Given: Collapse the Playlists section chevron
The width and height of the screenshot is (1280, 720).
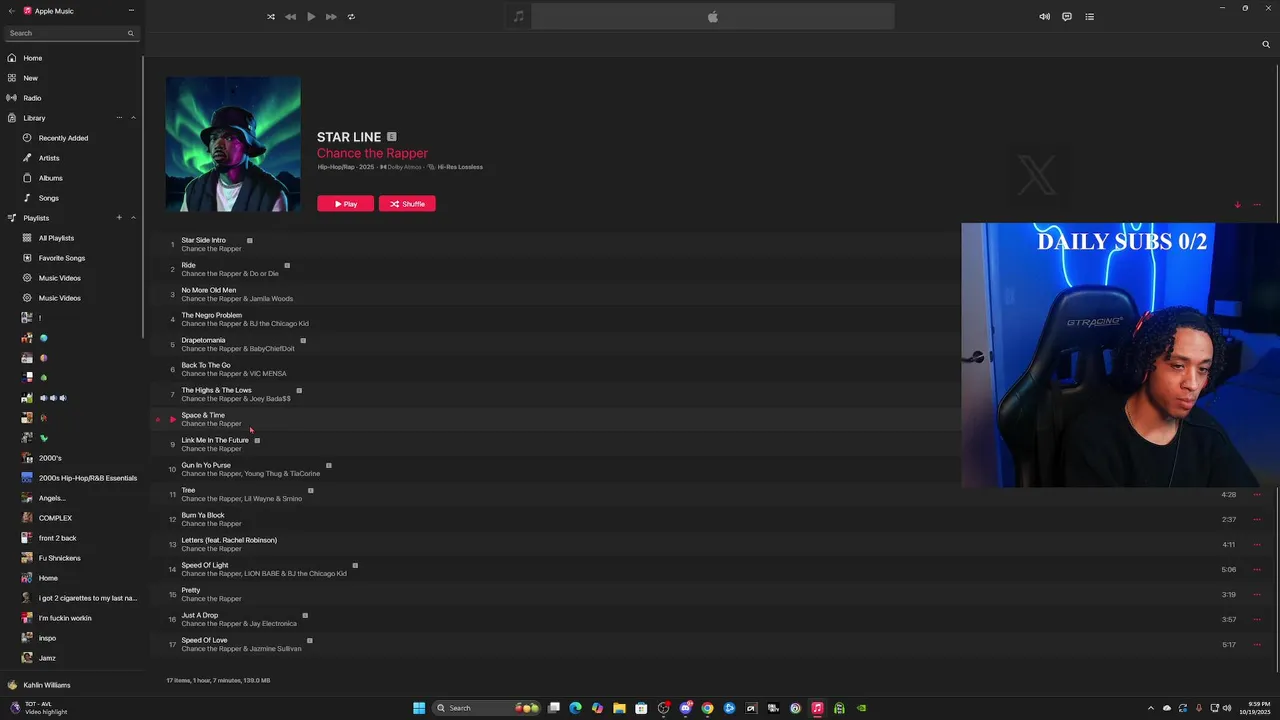Looking at the screenshot, I should [133, 218].
